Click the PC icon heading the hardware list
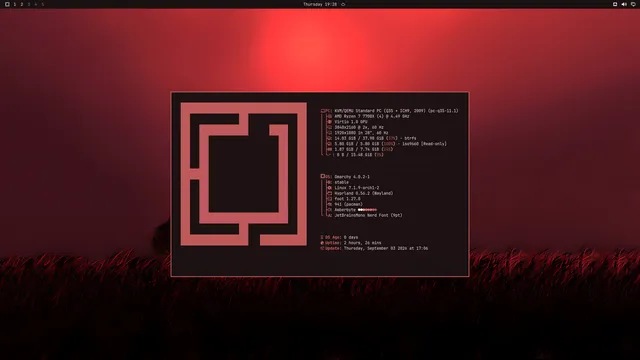 tap(323, 111)
